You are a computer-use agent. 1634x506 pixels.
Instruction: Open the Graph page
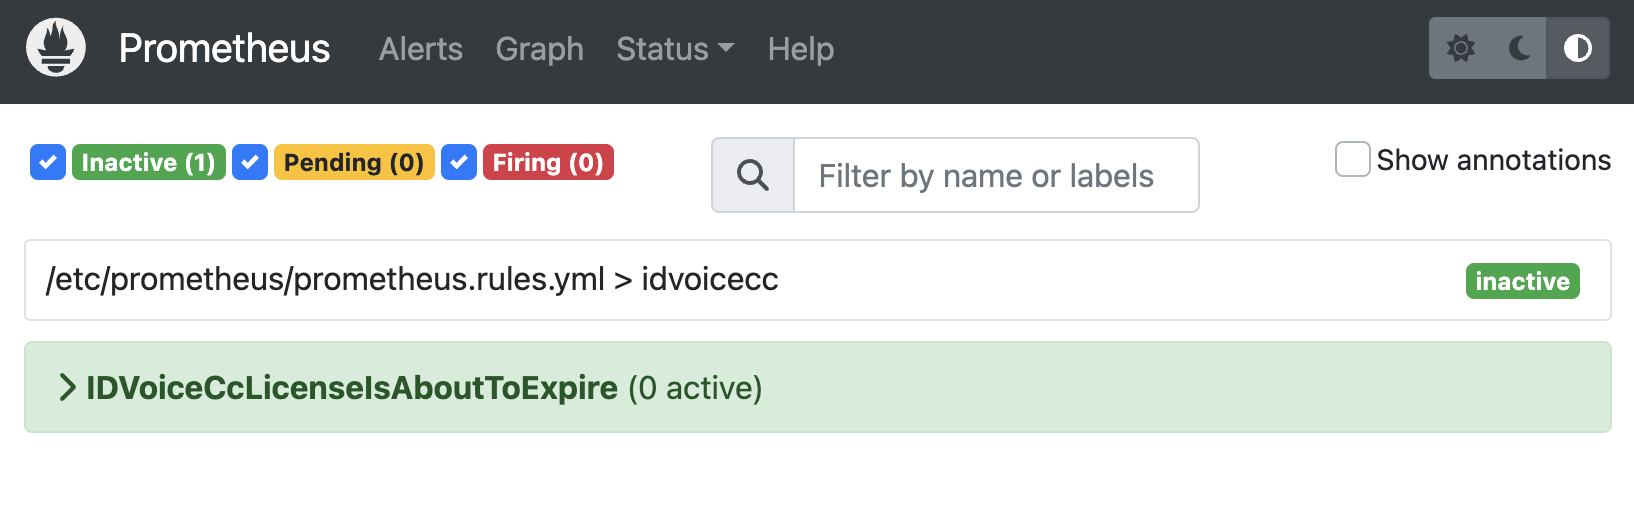[539, 49]
